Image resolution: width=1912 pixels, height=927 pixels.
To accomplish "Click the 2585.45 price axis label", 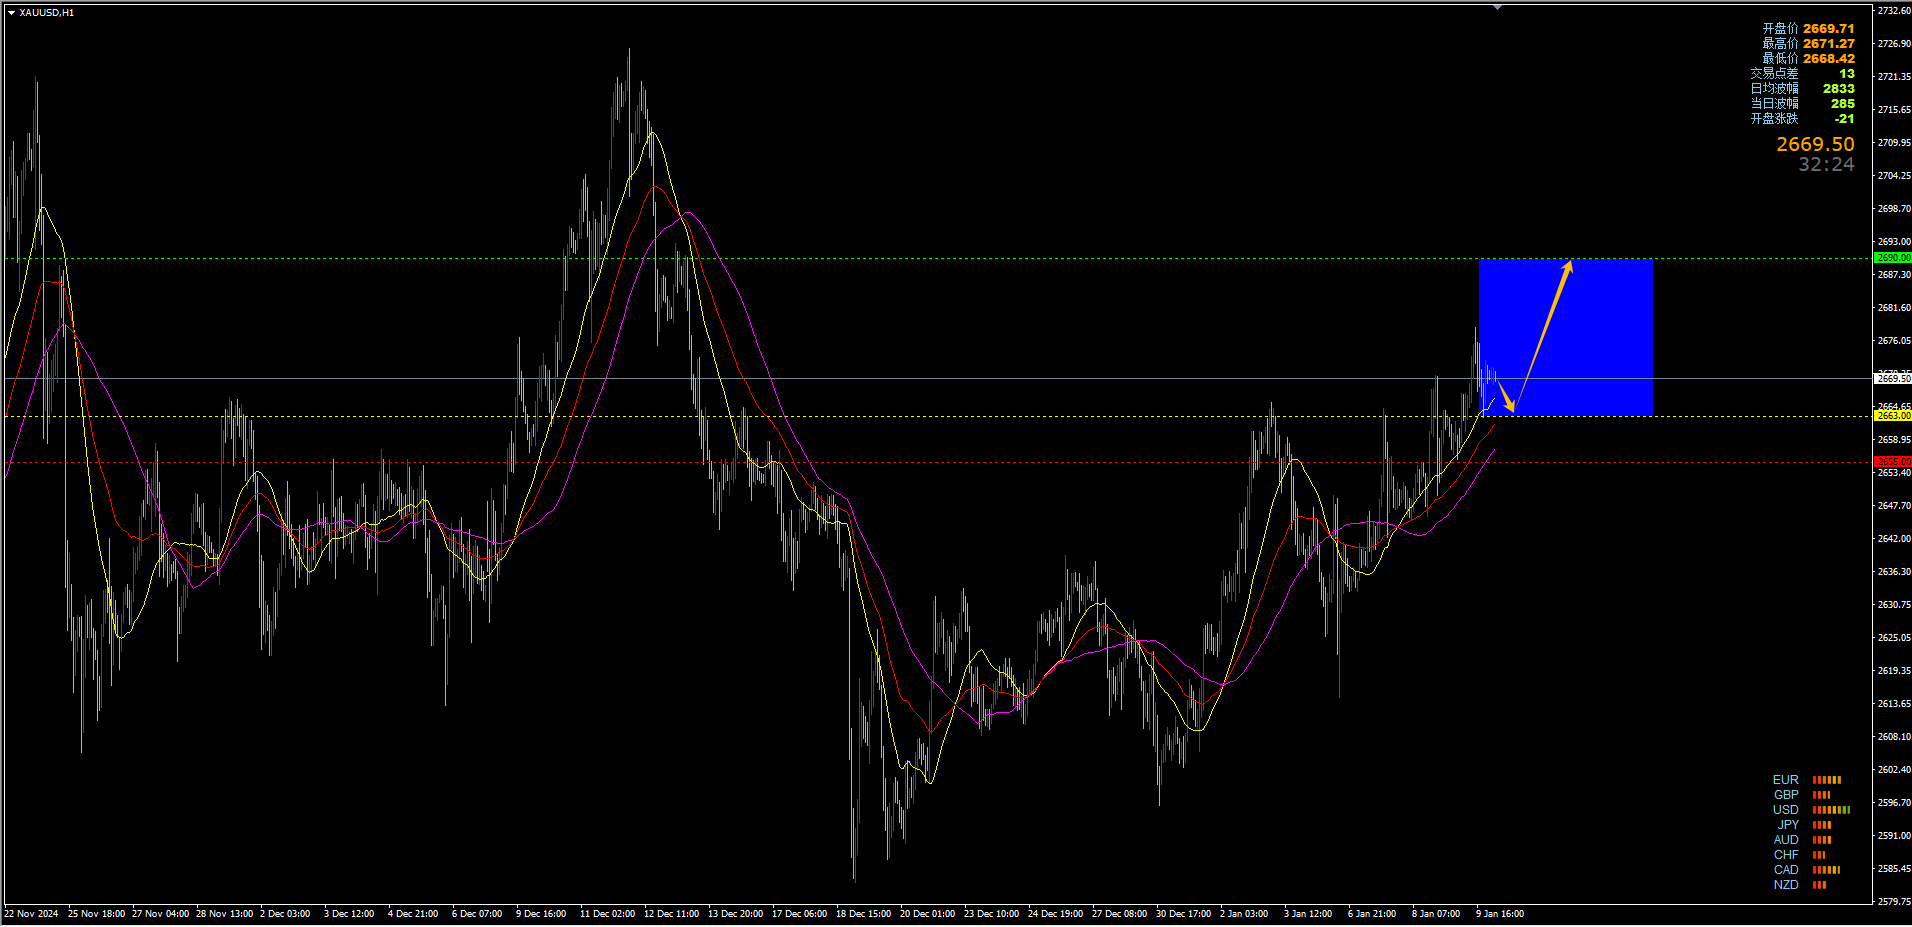I will 1894,869.
